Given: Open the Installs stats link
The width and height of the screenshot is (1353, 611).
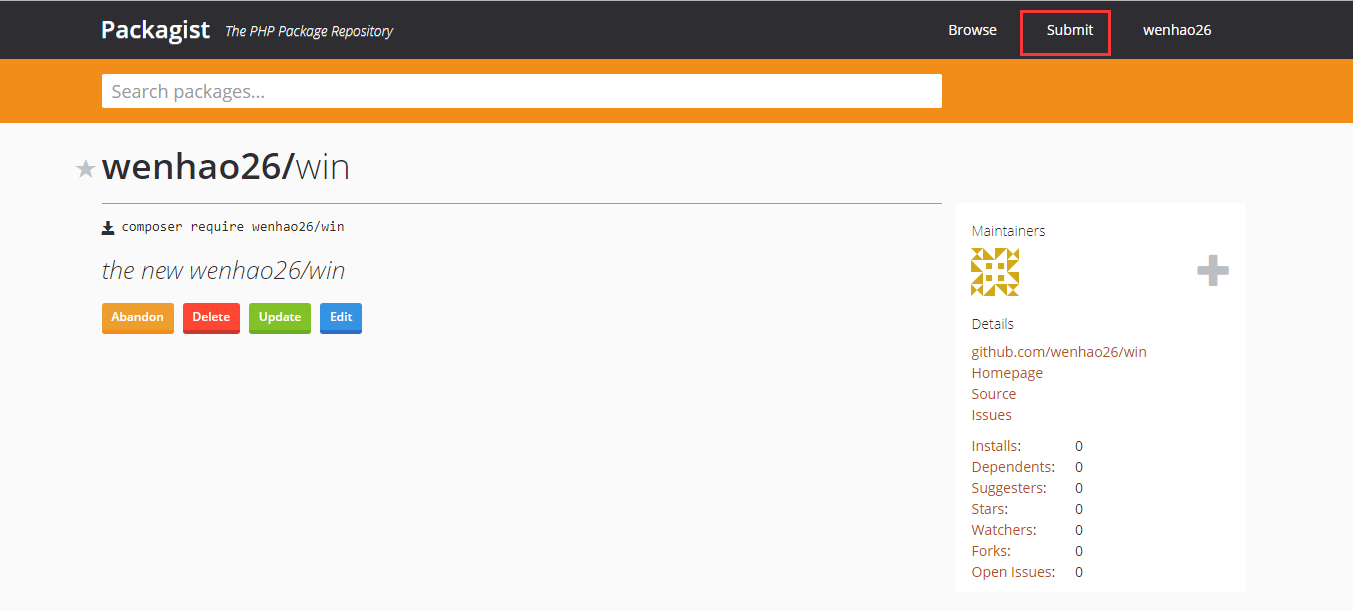Looking at the screenshot, I should point(996,446).
